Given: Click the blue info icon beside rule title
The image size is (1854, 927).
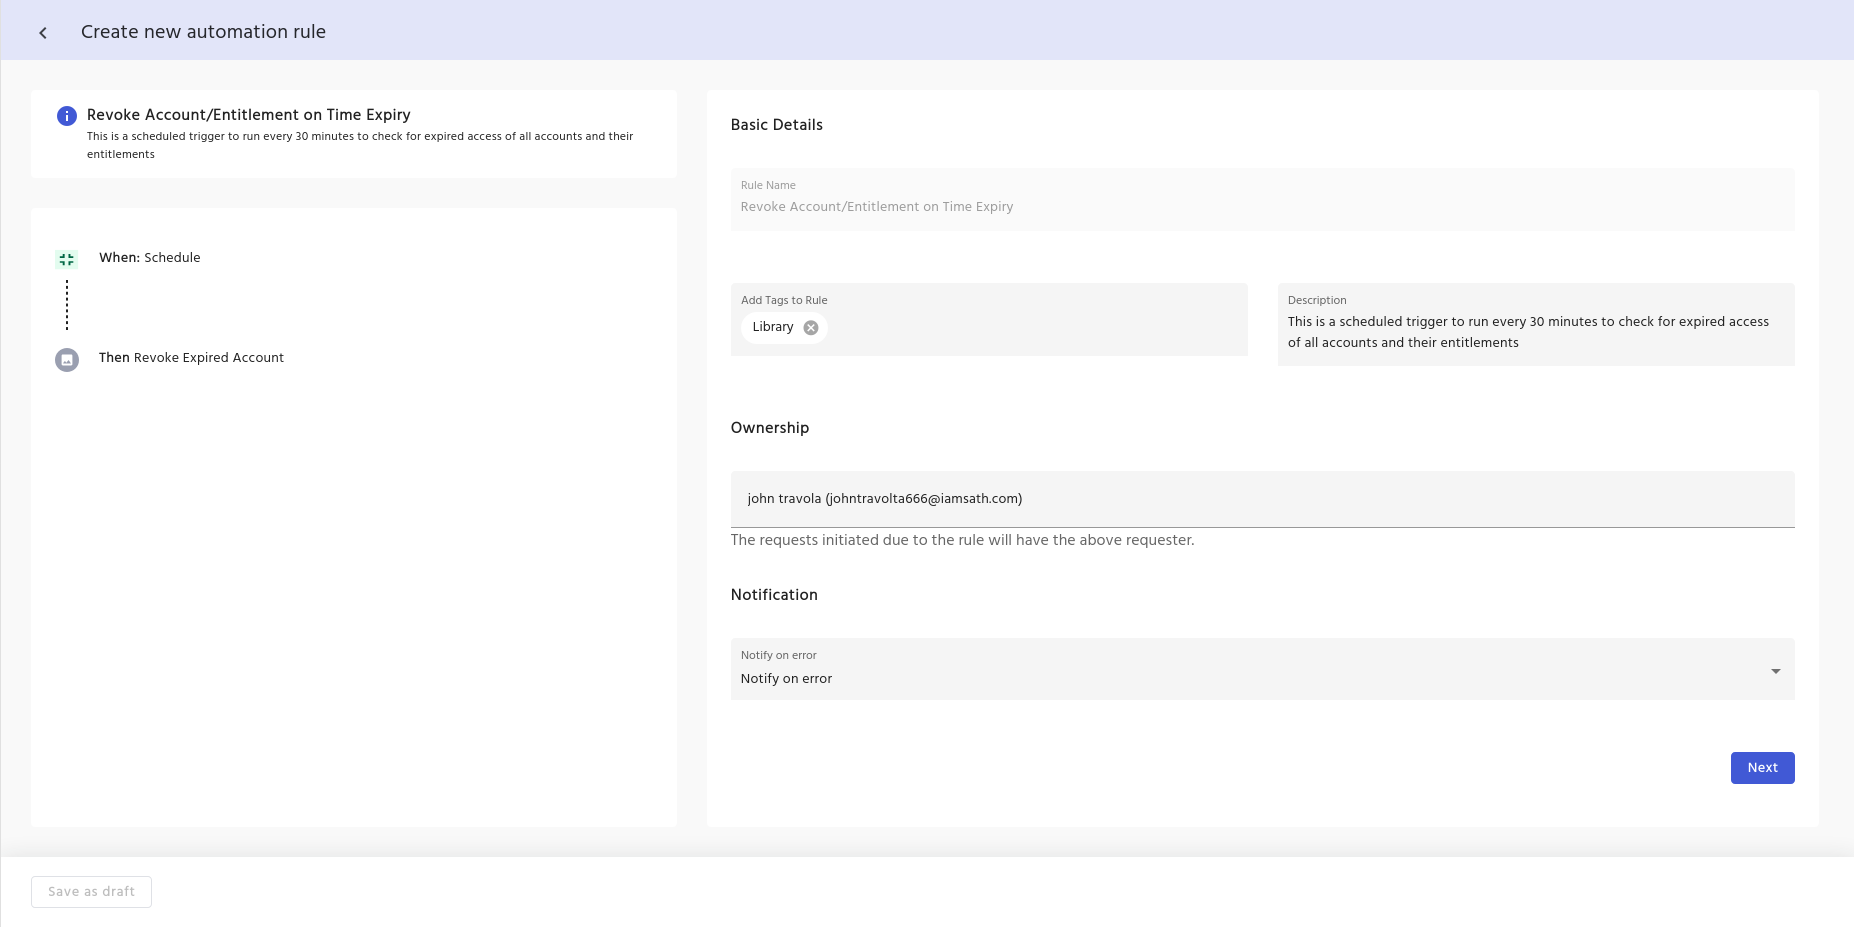Looking at the screenshot, I should click(x=67, y=116).
